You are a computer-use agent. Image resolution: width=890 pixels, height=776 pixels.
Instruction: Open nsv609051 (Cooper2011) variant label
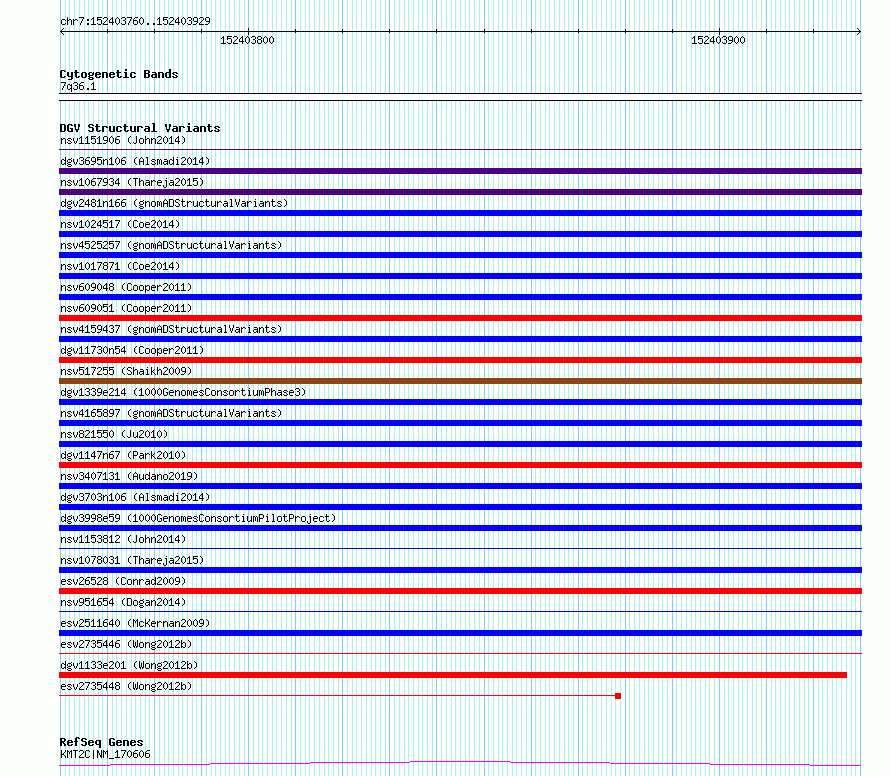coord(126,308)
